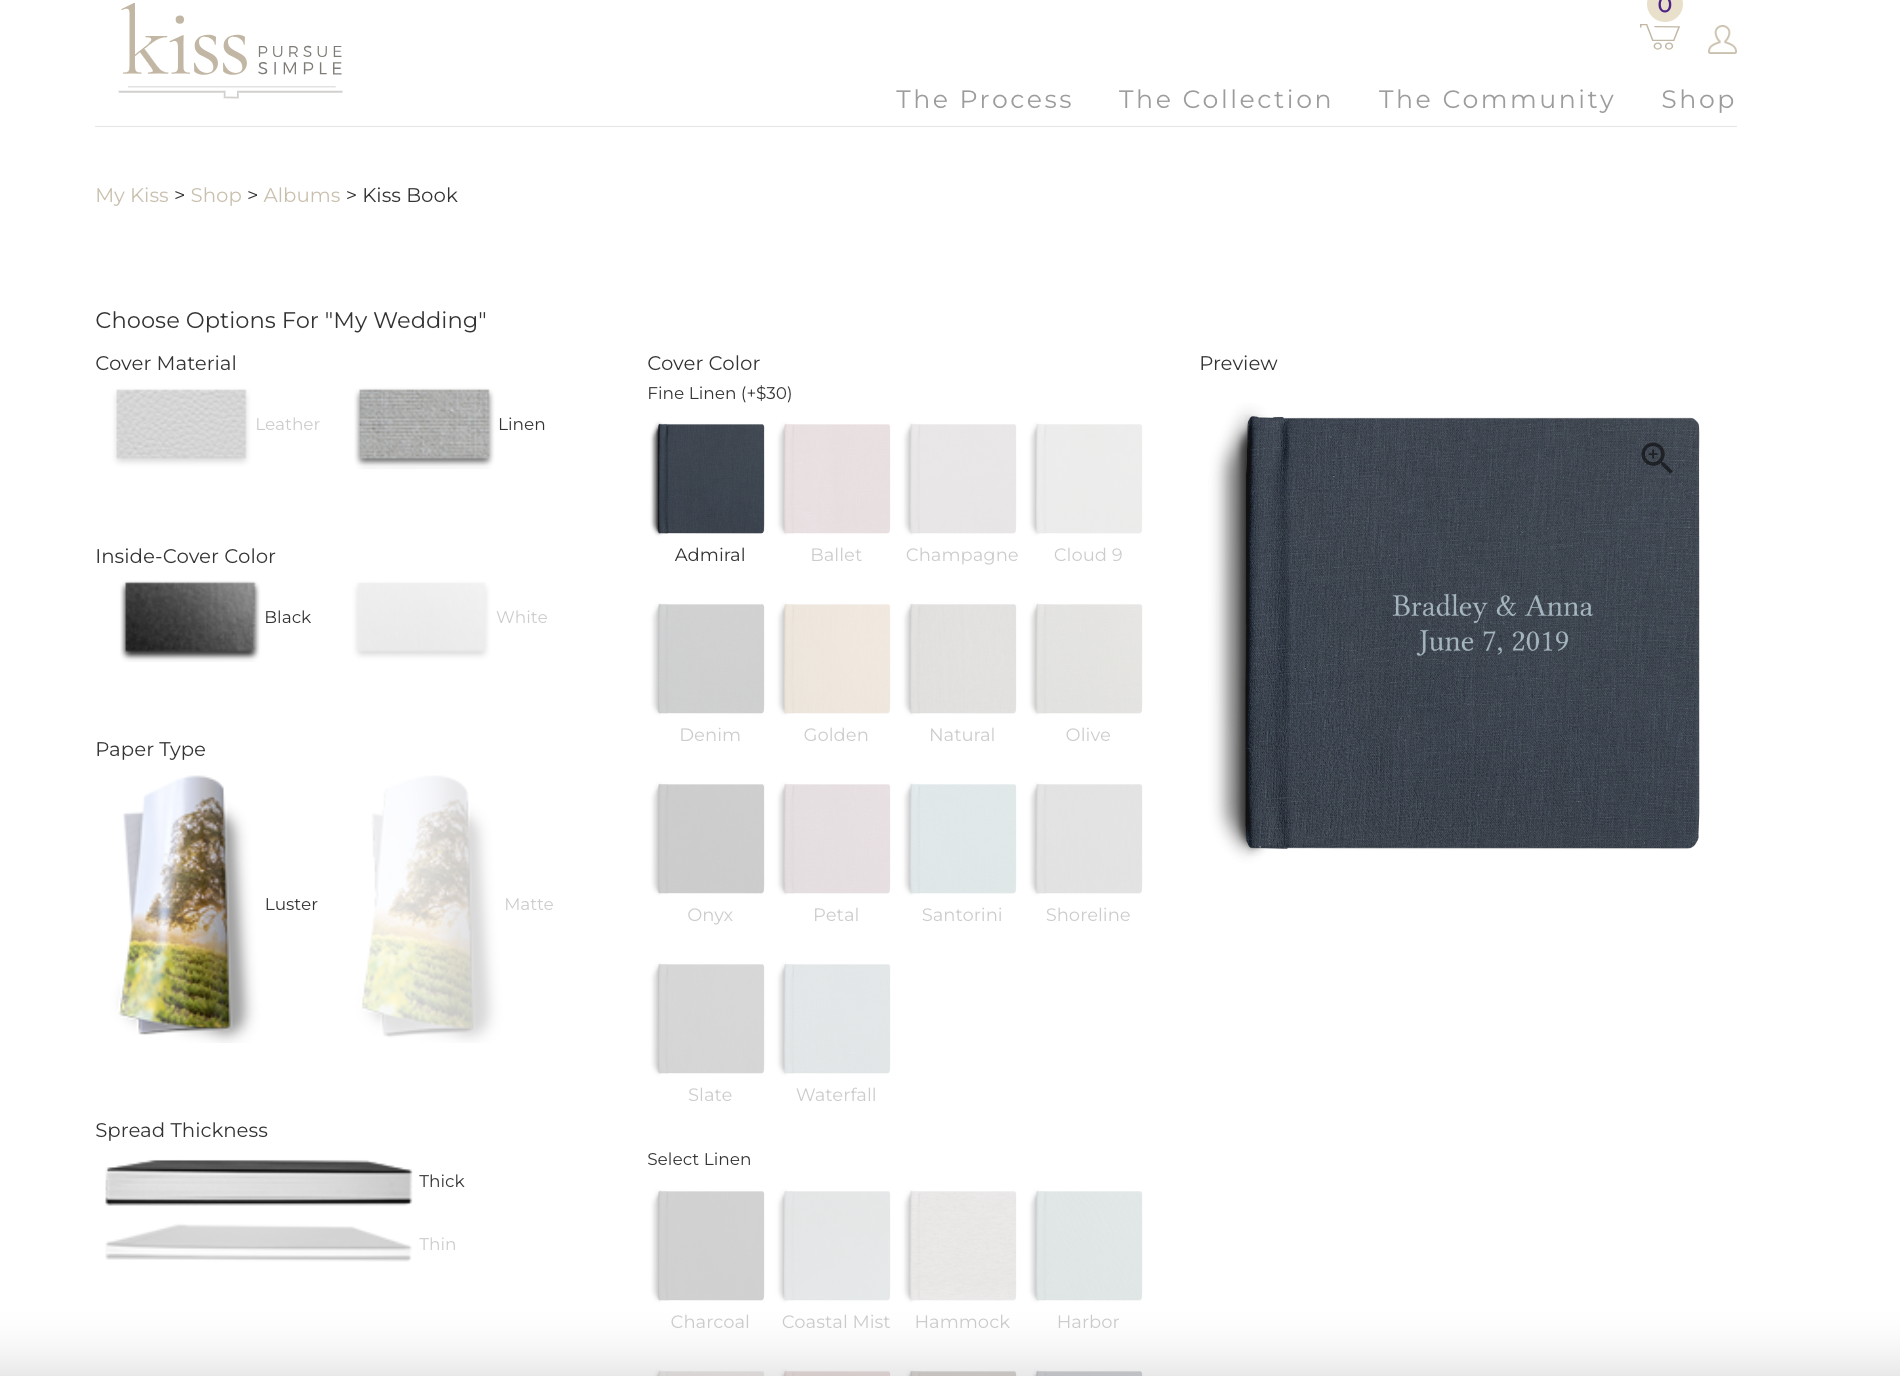1900x1376 pixels.
Task: Click the "Kiss Book" breadcrumb text
Action: 410,195
